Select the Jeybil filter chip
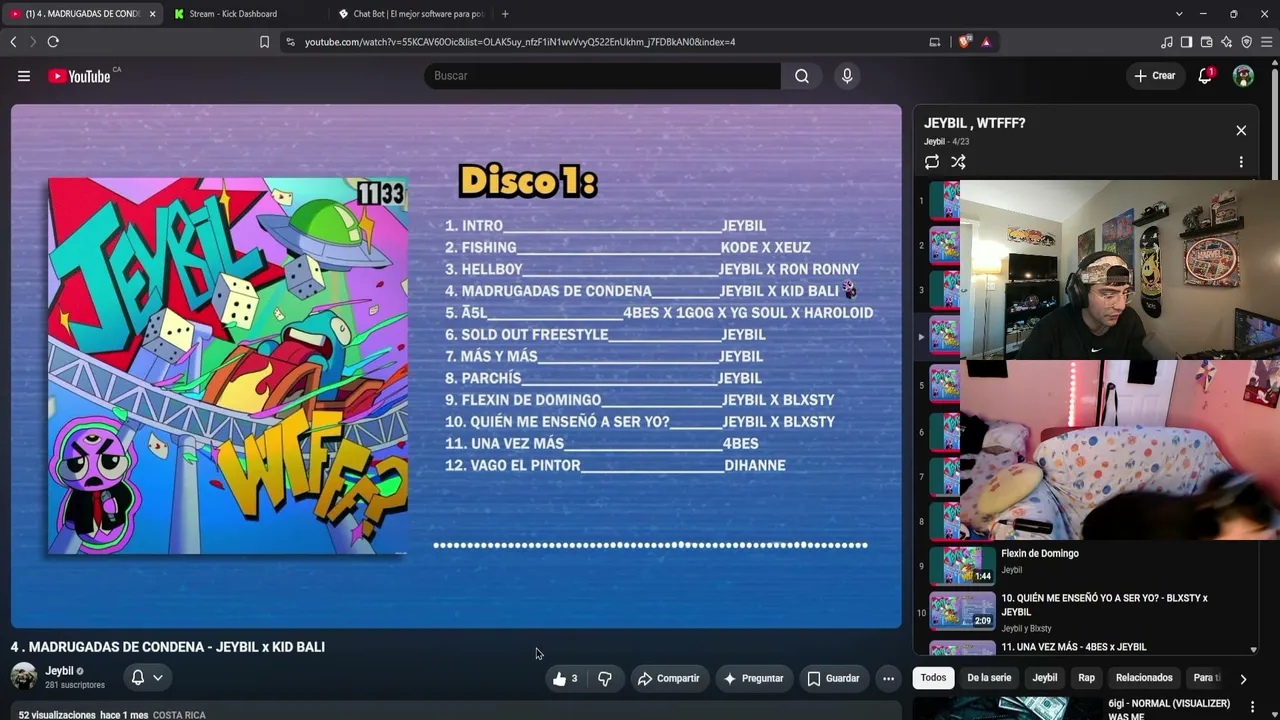 (1045, 678)
